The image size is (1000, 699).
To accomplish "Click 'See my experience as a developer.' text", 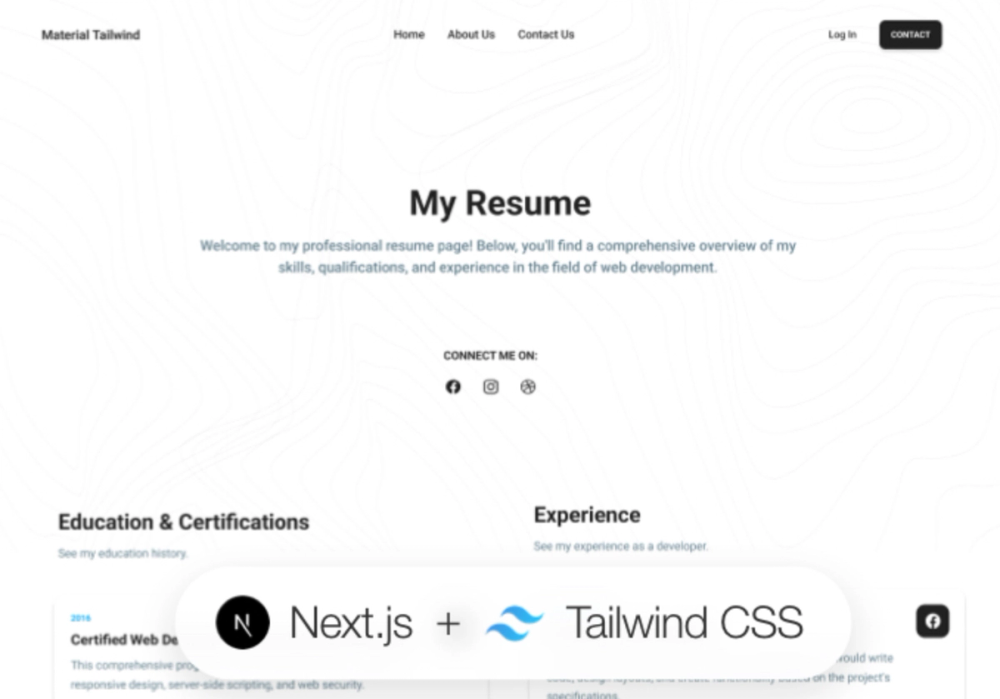I will tap(621, 546).
